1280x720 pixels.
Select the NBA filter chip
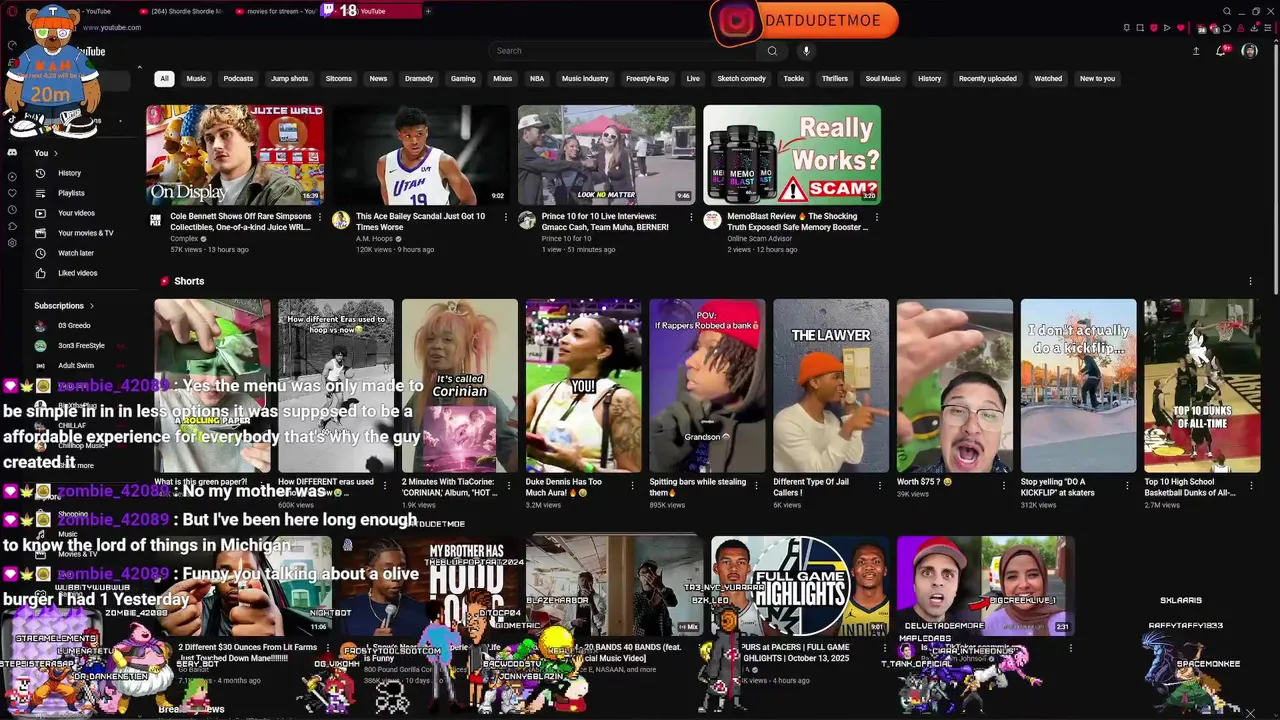(537, 78)
